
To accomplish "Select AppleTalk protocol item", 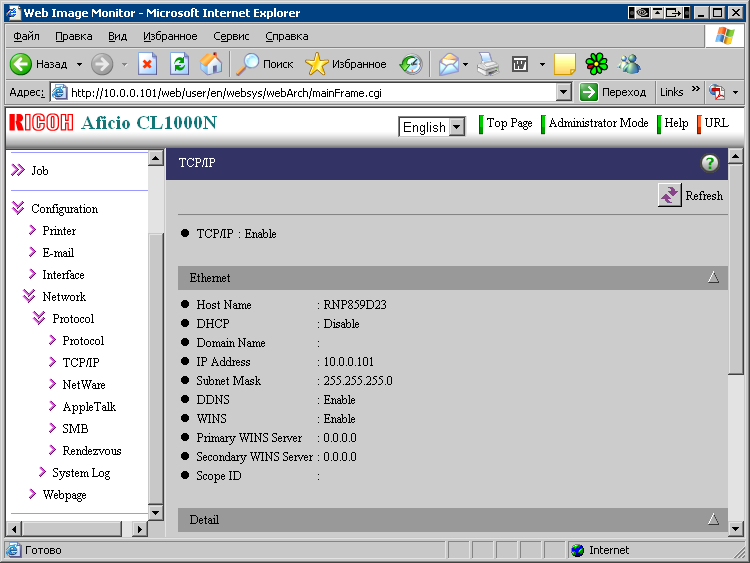I will pyautogui.click(x=89, y=407).
